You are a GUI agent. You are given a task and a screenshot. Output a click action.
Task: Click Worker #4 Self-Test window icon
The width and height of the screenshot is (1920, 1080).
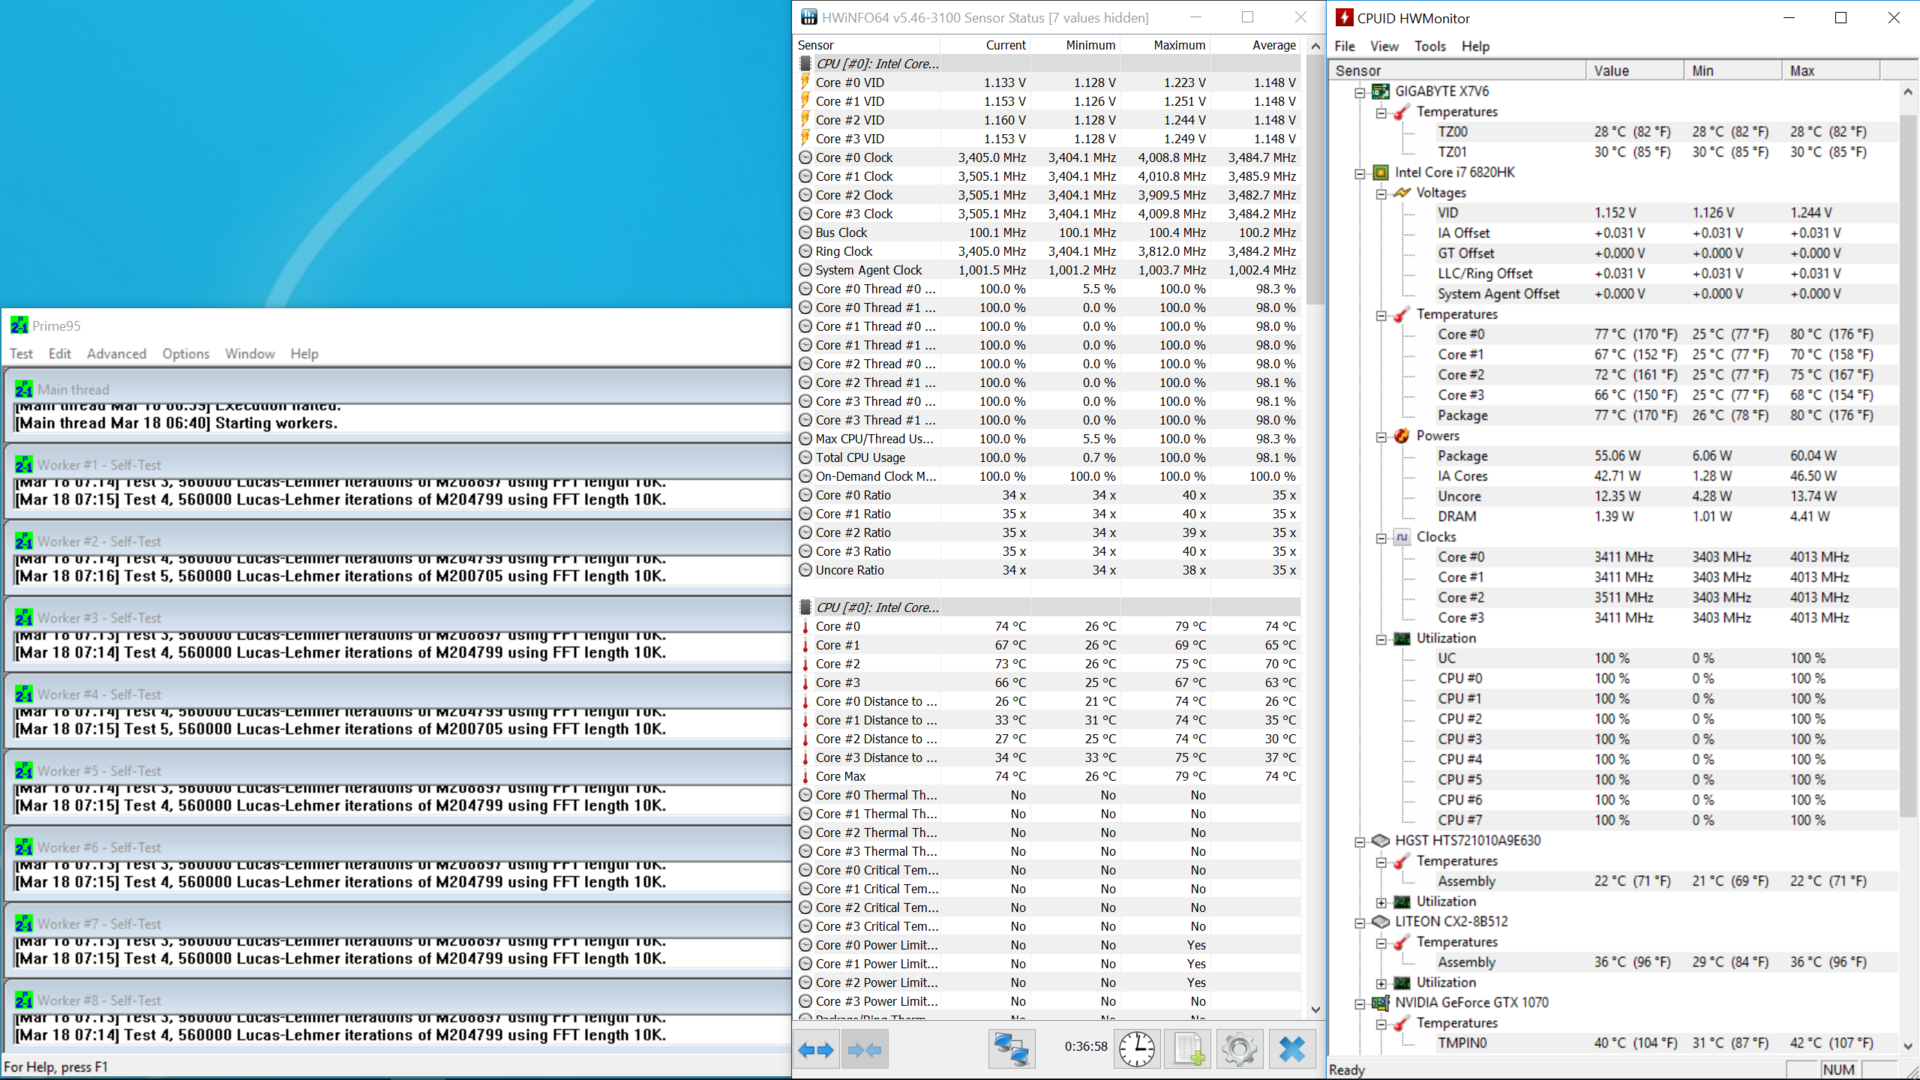24,694
